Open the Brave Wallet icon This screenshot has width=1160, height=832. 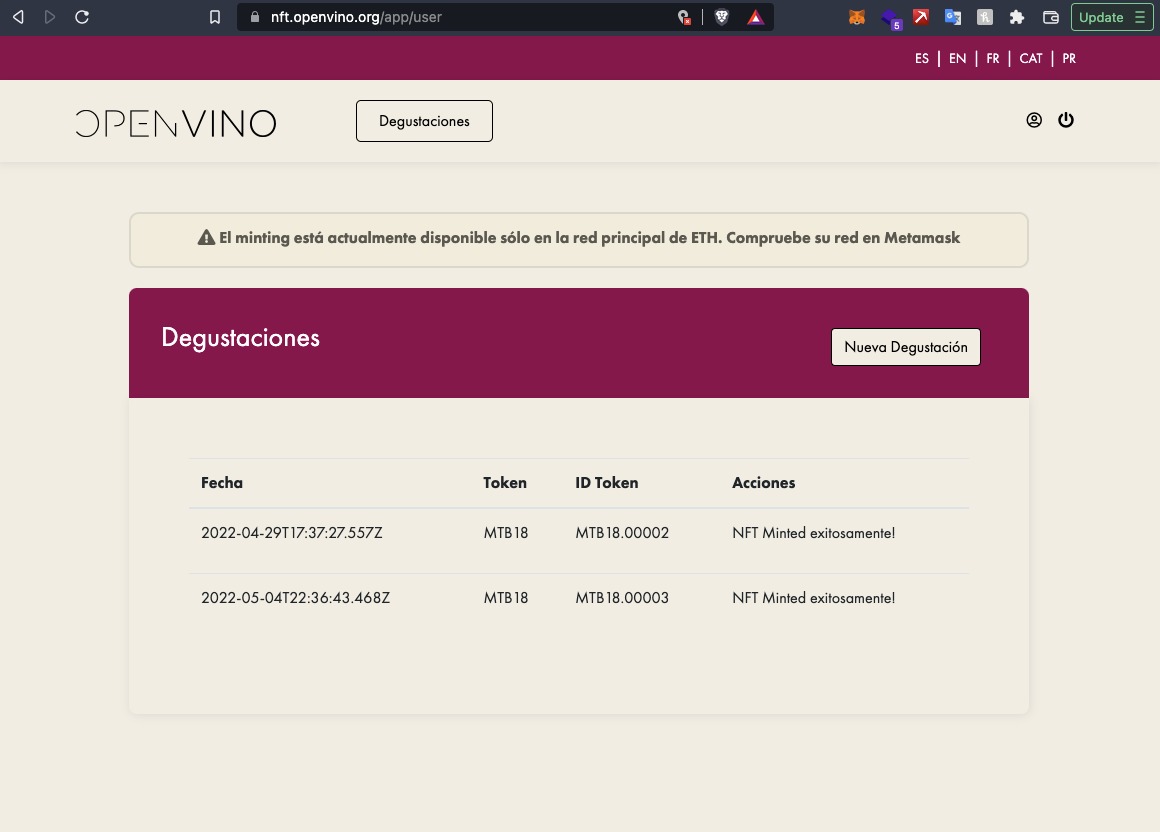click(1051, 17)
